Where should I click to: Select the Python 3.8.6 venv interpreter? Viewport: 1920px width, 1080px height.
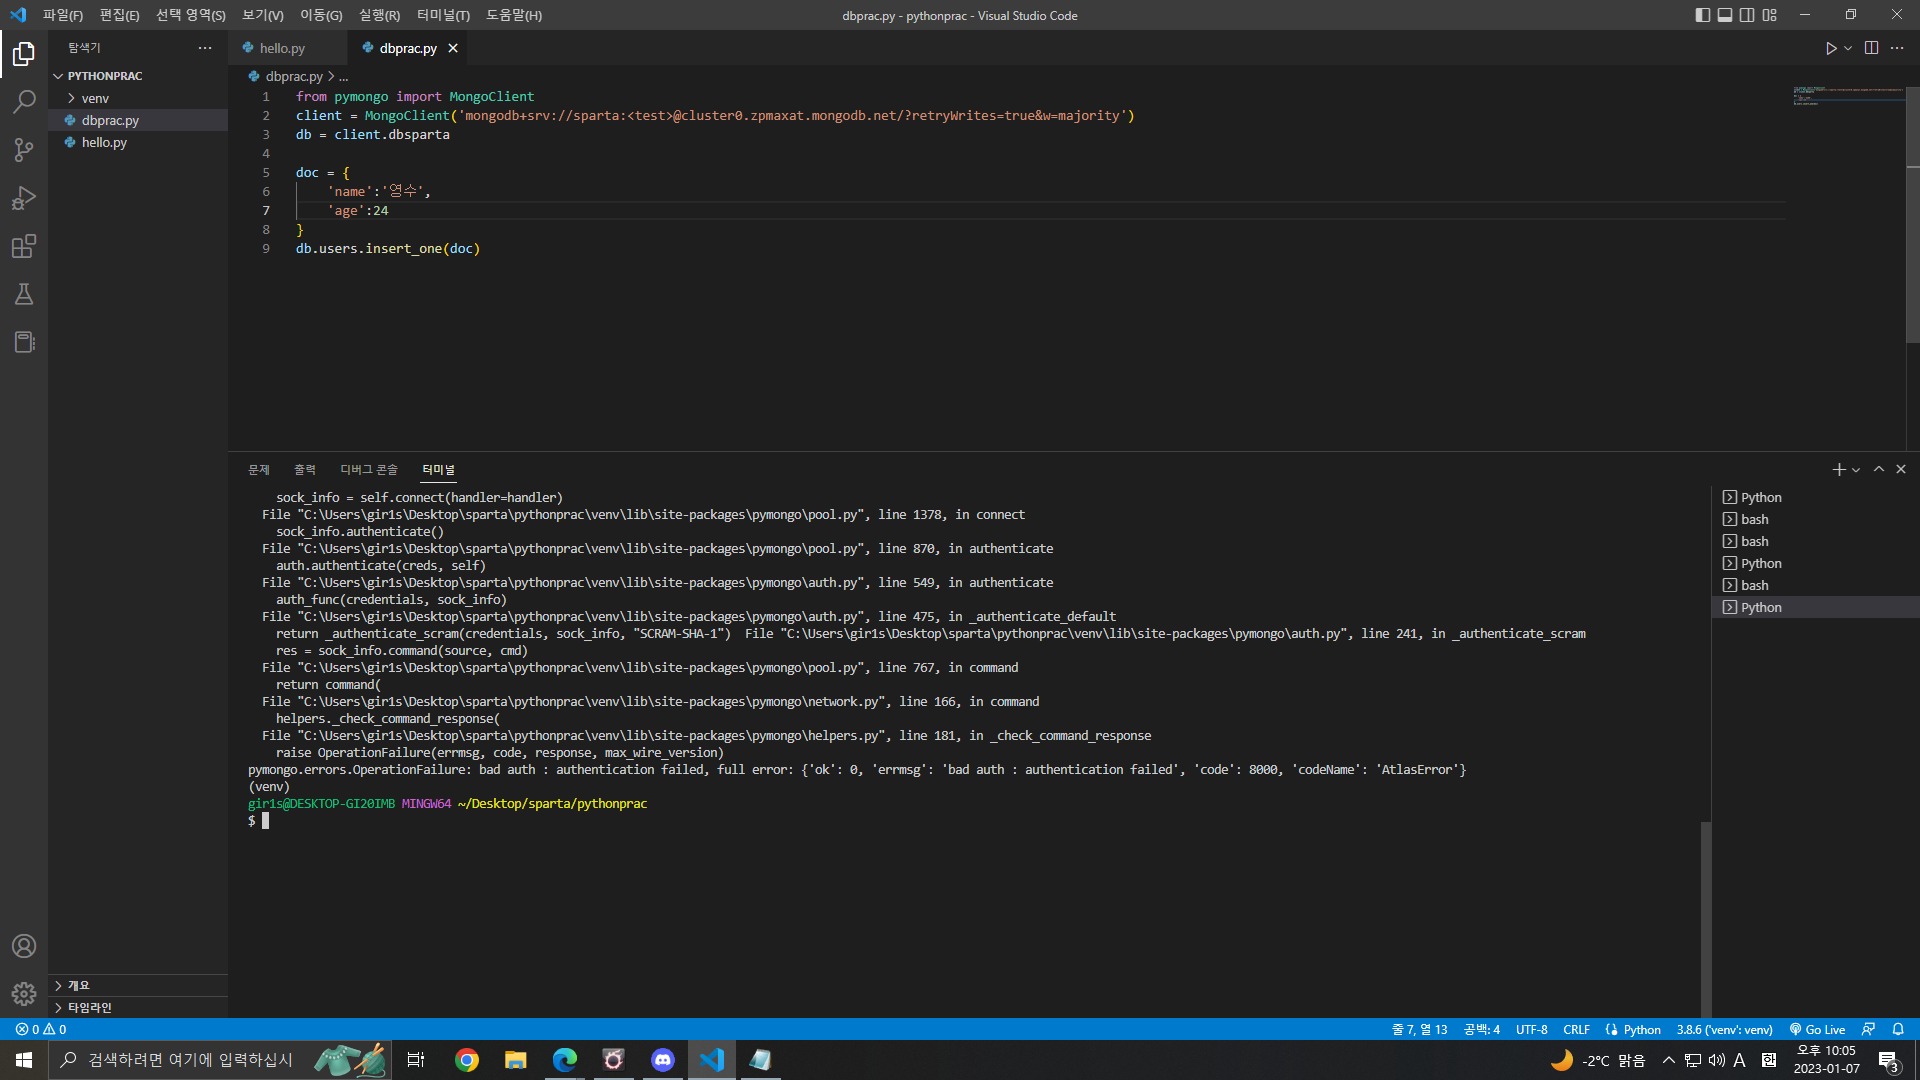(x=1724, y=1029)
